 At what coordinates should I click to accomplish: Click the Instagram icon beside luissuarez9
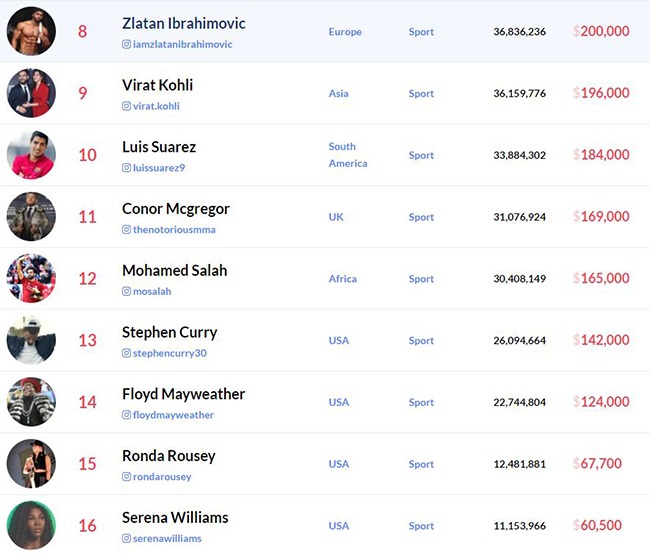pos(126,167)
